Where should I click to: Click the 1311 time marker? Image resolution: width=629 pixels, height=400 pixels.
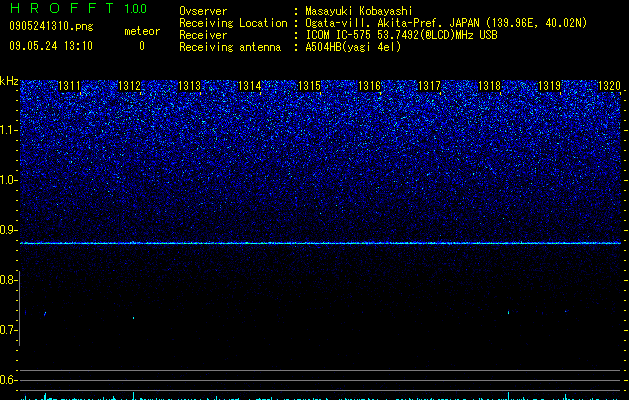coord(69,86)
